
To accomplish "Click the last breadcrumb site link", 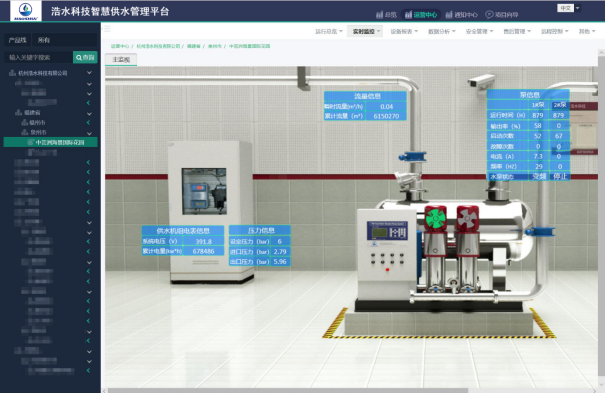I will click(249, 46).
